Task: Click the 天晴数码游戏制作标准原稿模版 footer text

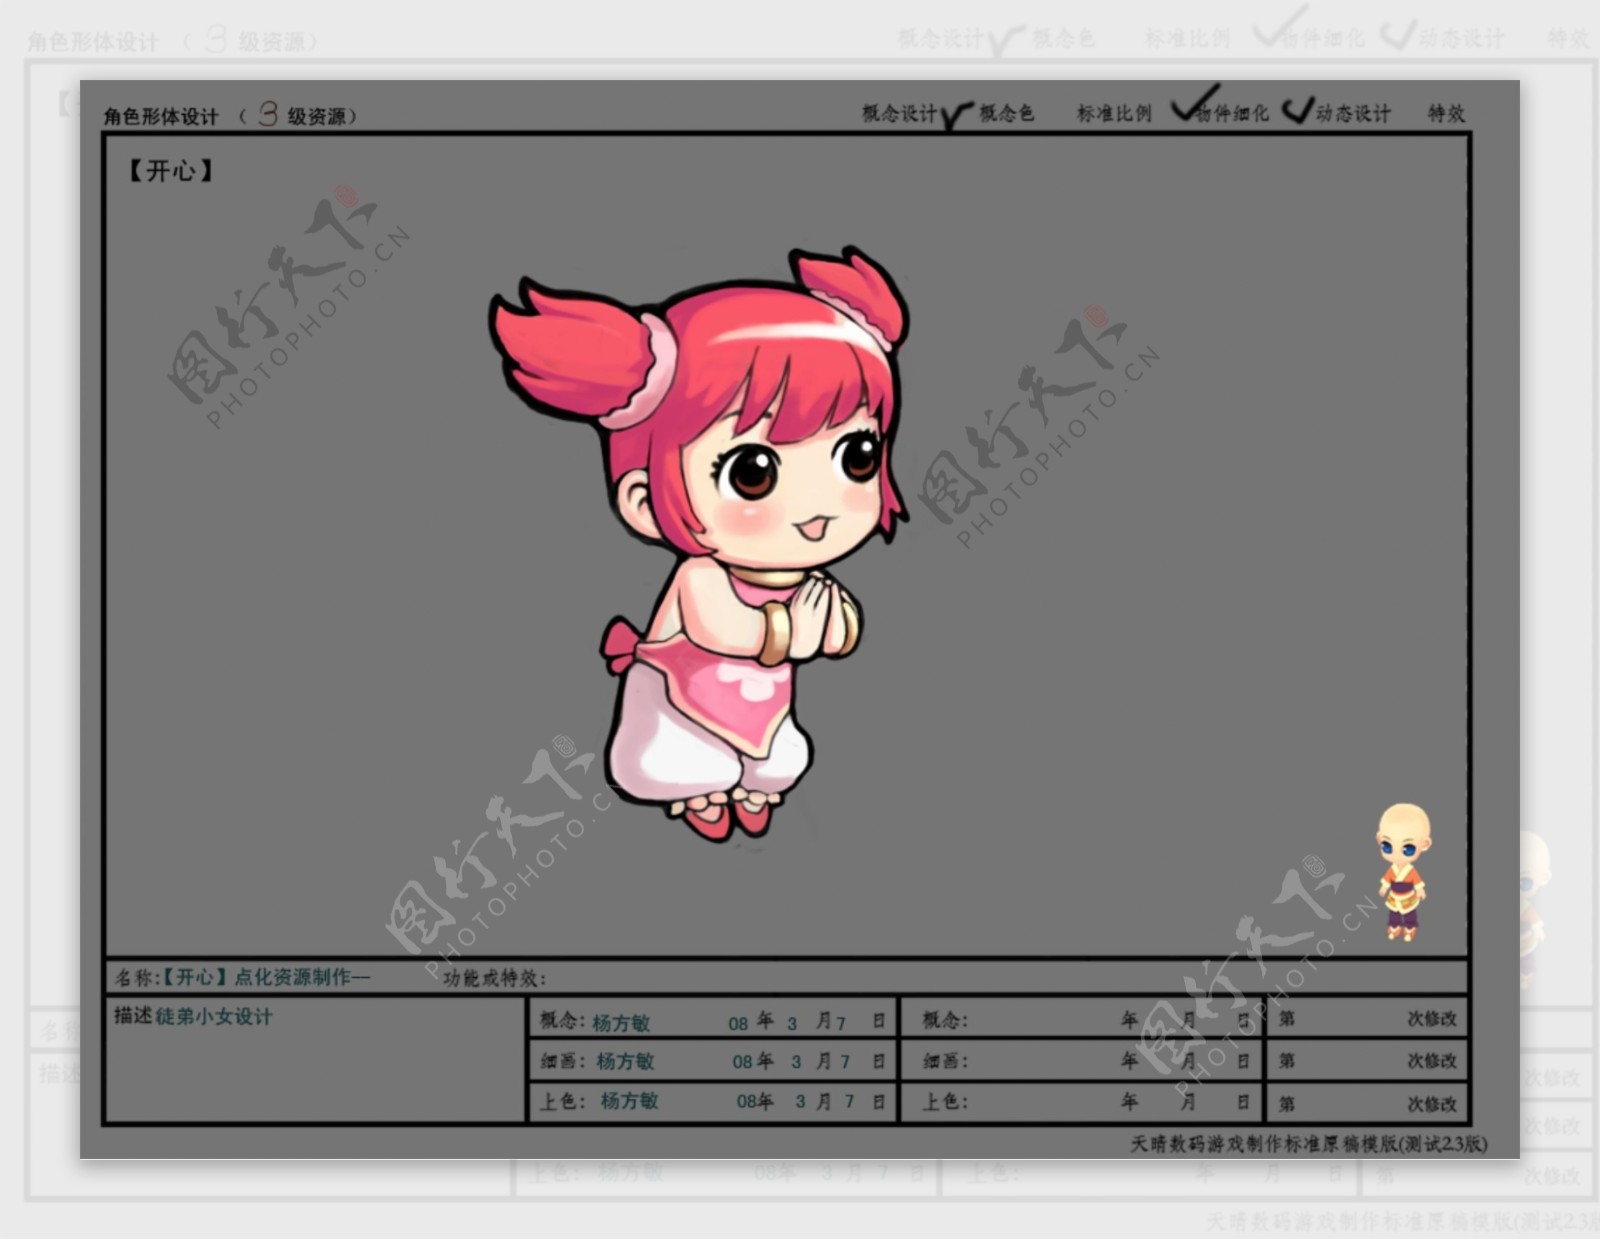Action: point(1309,1143)
